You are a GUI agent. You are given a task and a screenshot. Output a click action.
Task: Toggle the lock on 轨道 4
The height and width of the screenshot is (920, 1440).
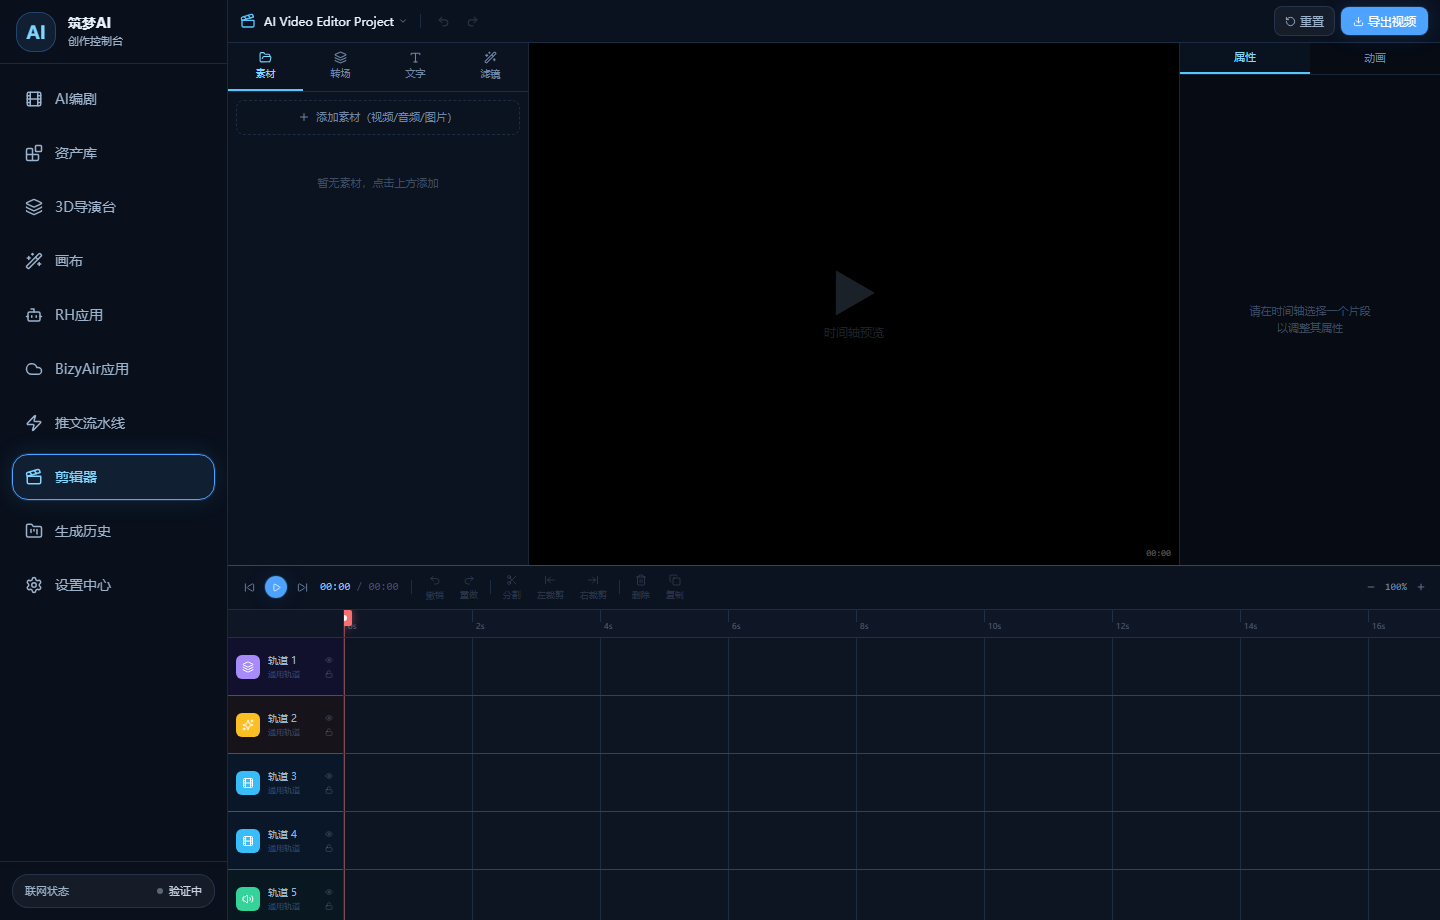[x=329, y=849]
